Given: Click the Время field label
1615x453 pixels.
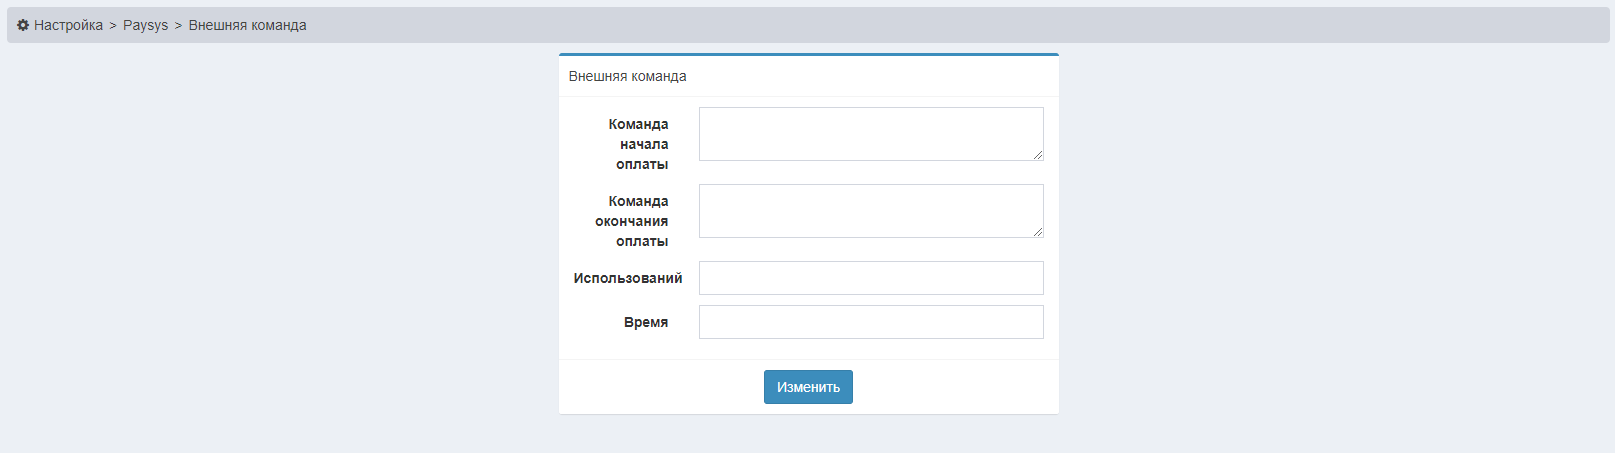Looking at the screenshot, I should coord(646,322).
